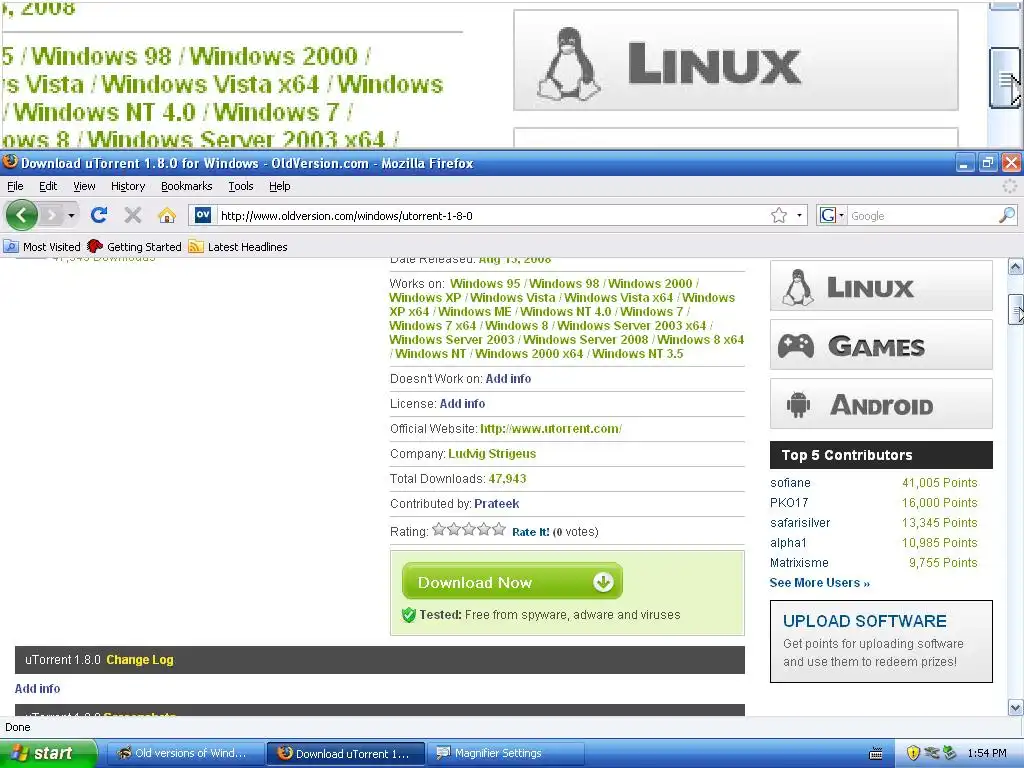1024x768 pixels.
Task: Click the Android robot icon
Action: pyautogui.click(x=798, y=405)
